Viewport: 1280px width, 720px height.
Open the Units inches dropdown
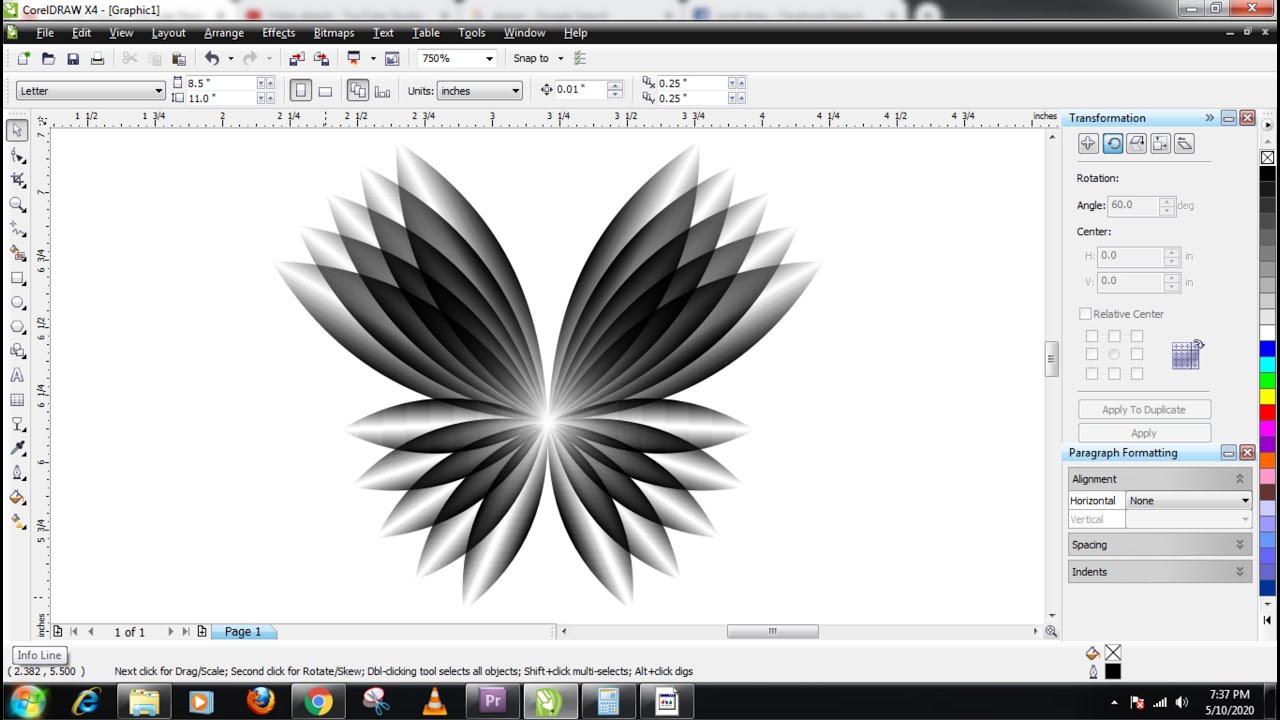pos(515,91)
